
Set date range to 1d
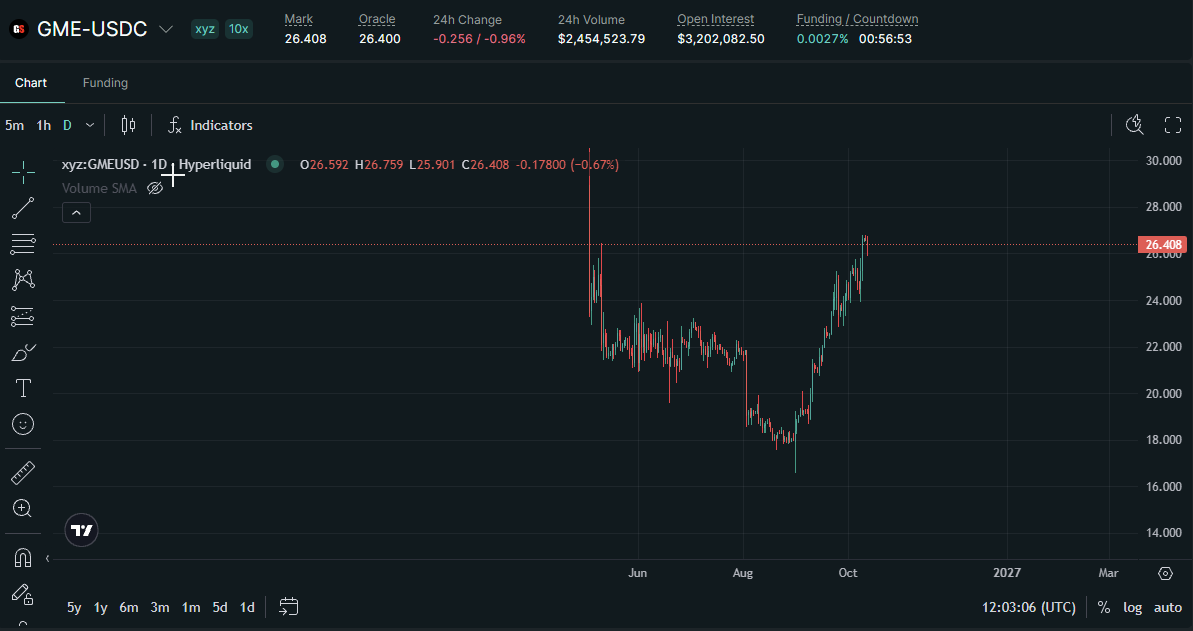point(247,607)
